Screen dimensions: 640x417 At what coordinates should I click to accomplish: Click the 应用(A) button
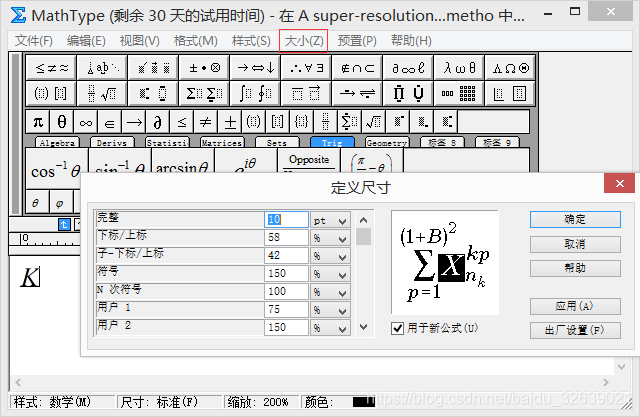coord(575,306)
